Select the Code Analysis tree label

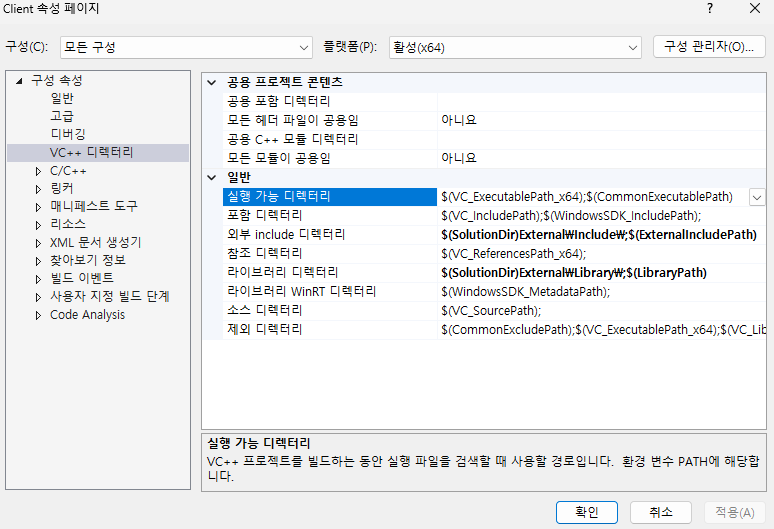(87, 315)
